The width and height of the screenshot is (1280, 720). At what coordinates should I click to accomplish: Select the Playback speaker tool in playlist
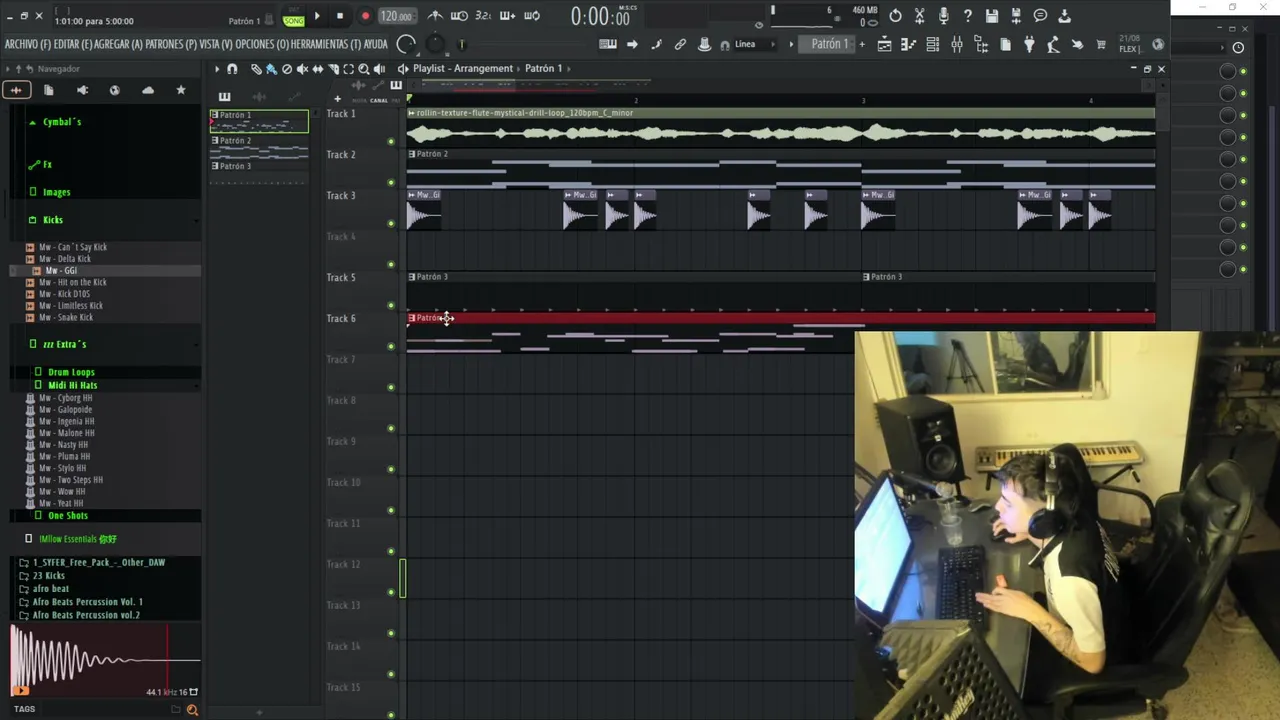379,68
